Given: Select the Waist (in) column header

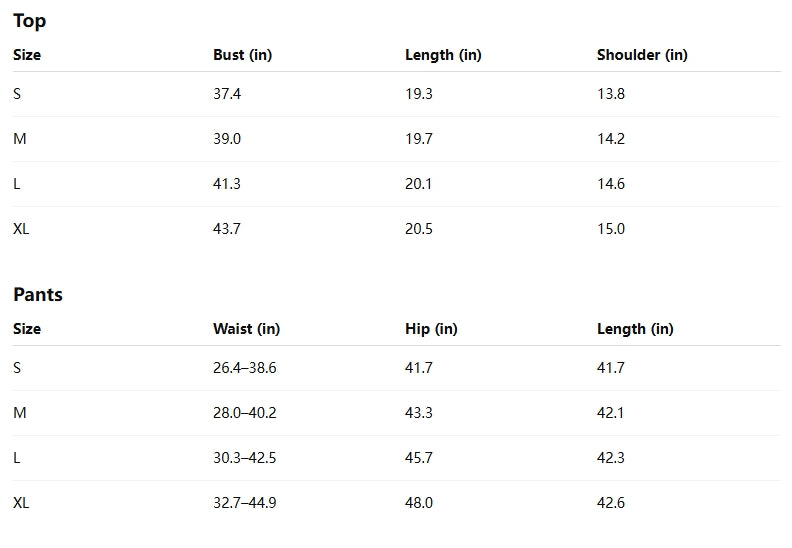Looking at the screenshot, I should click(x=246, y=329).
